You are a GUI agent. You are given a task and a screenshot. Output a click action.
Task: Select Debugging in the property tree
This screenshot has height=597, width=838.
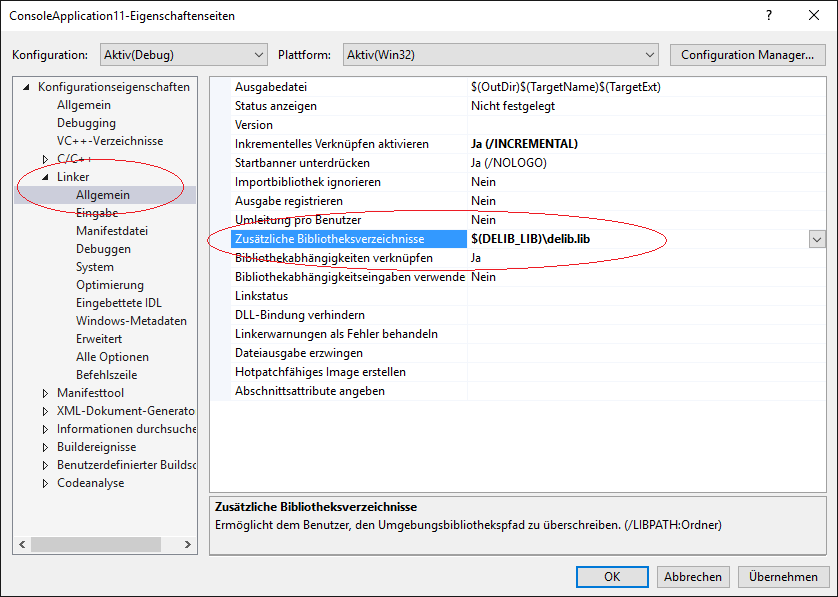pos(86,123)
